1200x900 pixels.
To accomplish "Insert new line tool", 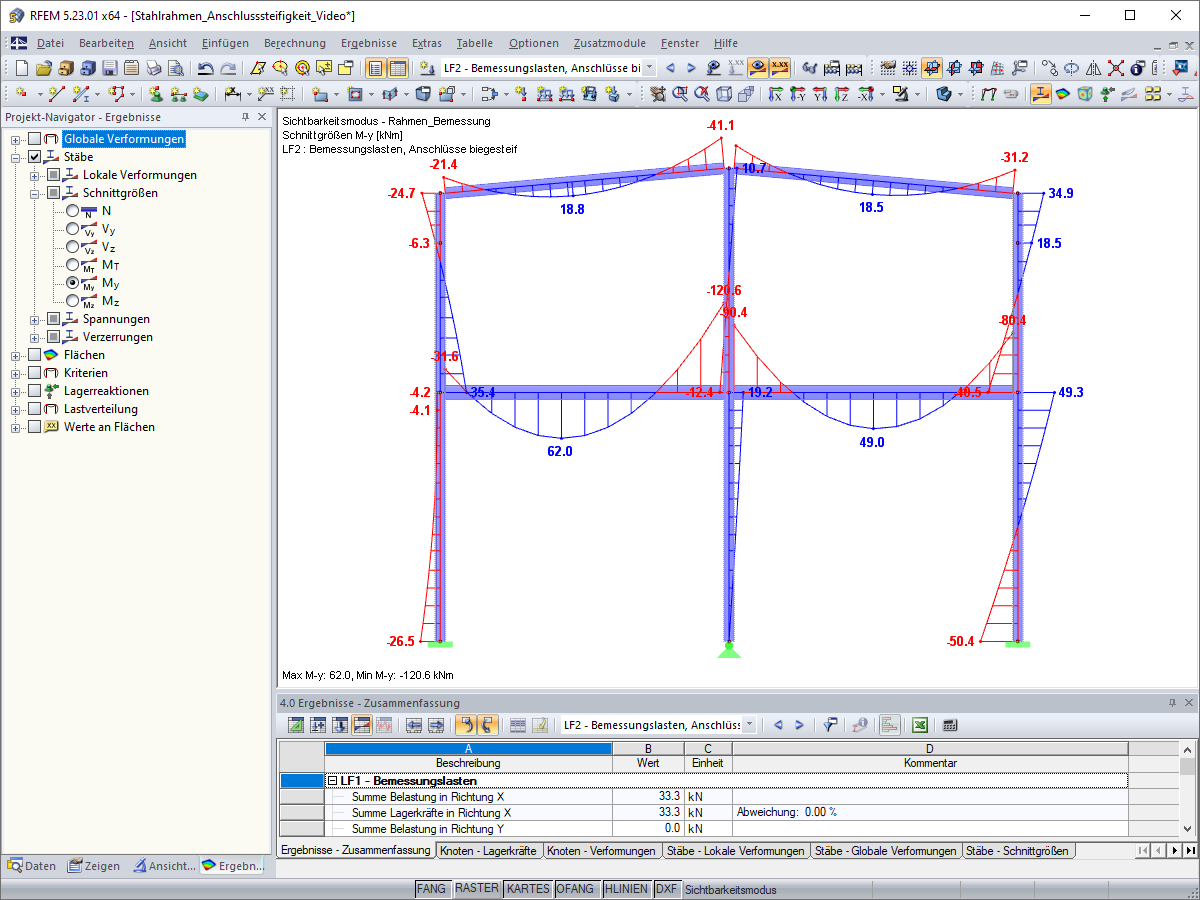I will pos(56,94).
